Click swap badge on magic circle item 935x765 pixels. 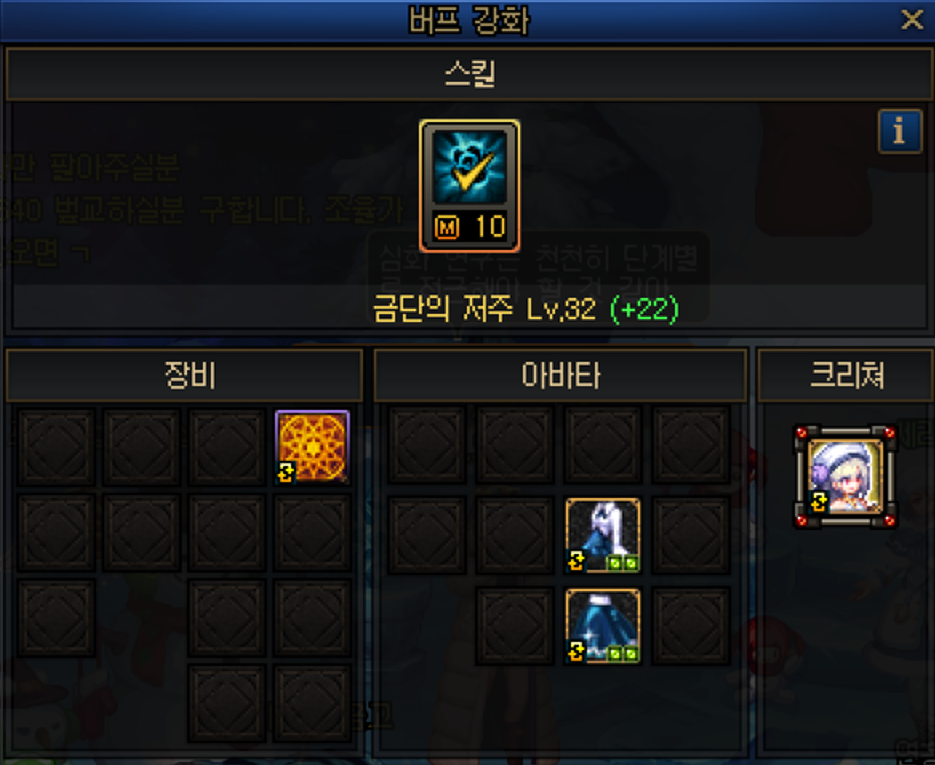tap(286, 473)
